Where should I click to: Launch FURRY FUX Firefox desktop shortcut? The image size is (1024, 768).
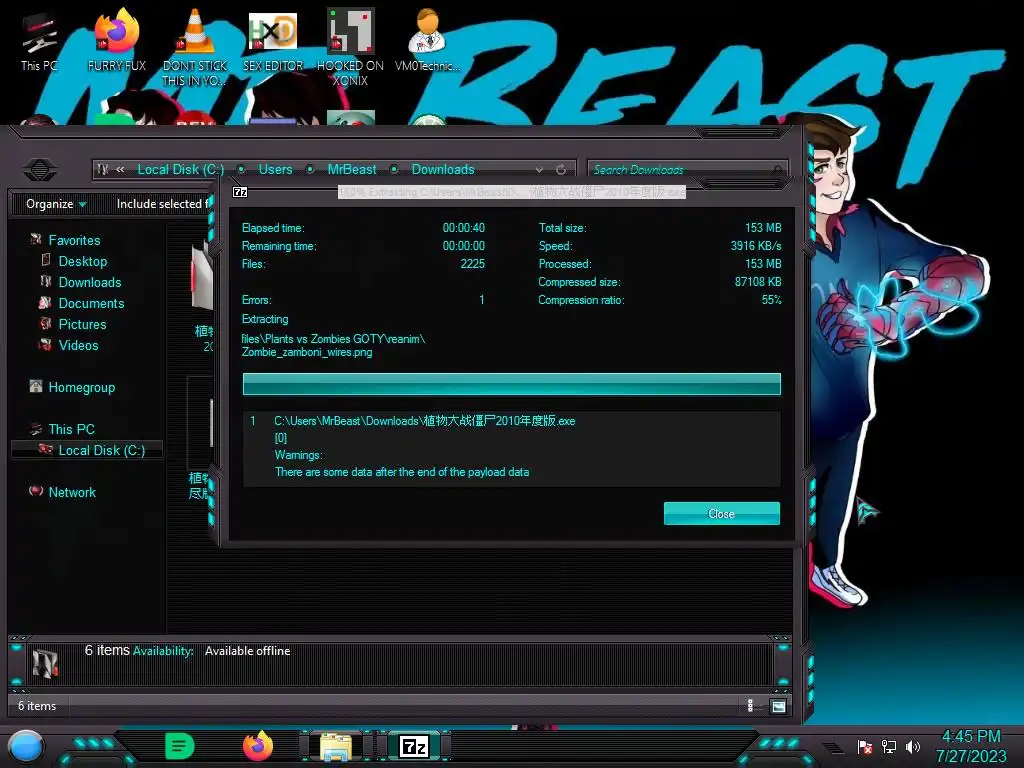click(116, 40)
